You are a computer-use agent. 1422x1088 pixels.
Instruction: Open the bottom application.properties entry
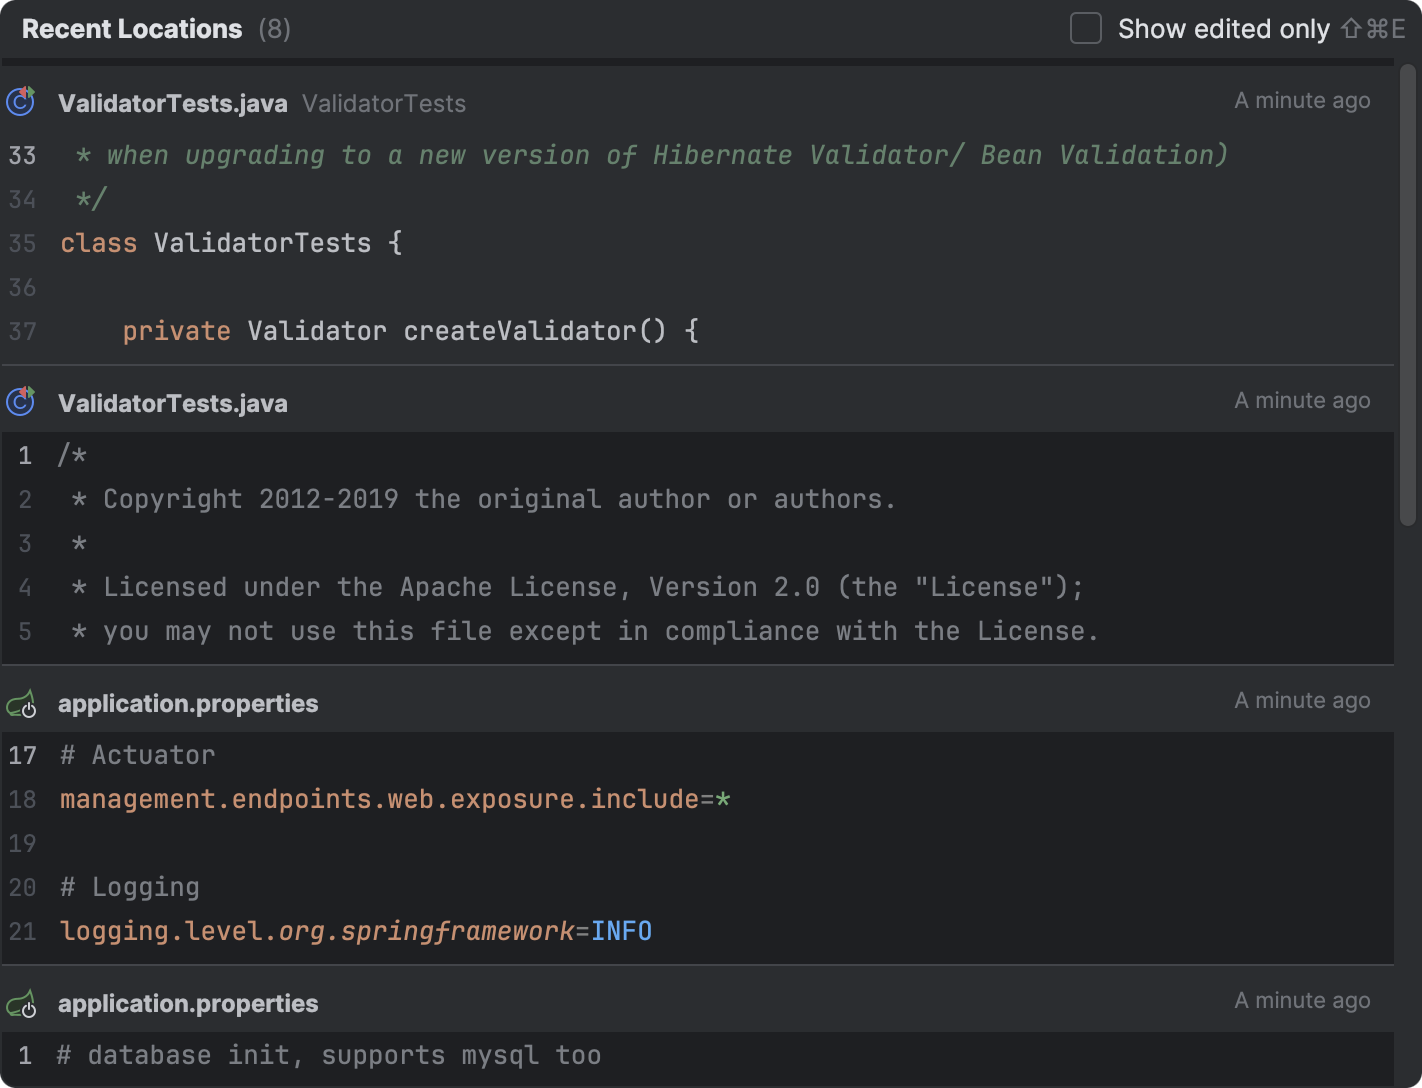pyautogui.click(x=188, y=1003)
